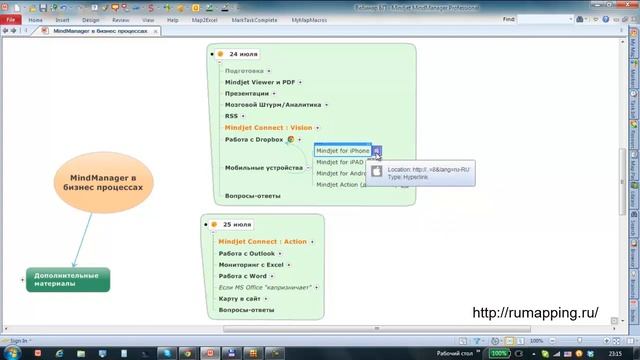Select the Mindjet for iPAD subtopic
The height and width of the screenshot is (360, 640).
pos(340,162)
